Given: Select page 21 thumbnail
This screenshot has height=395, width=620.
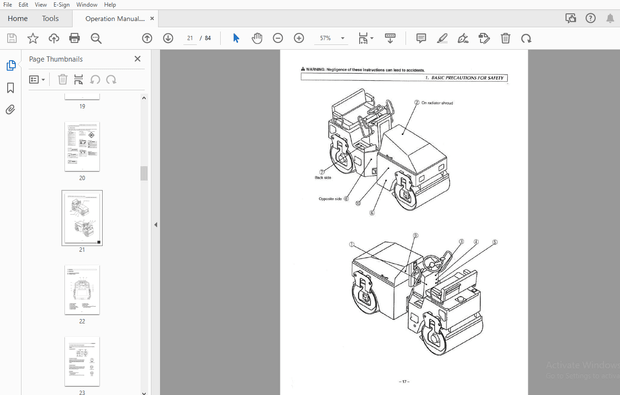Looking at the screenshot, I should 82,218.
